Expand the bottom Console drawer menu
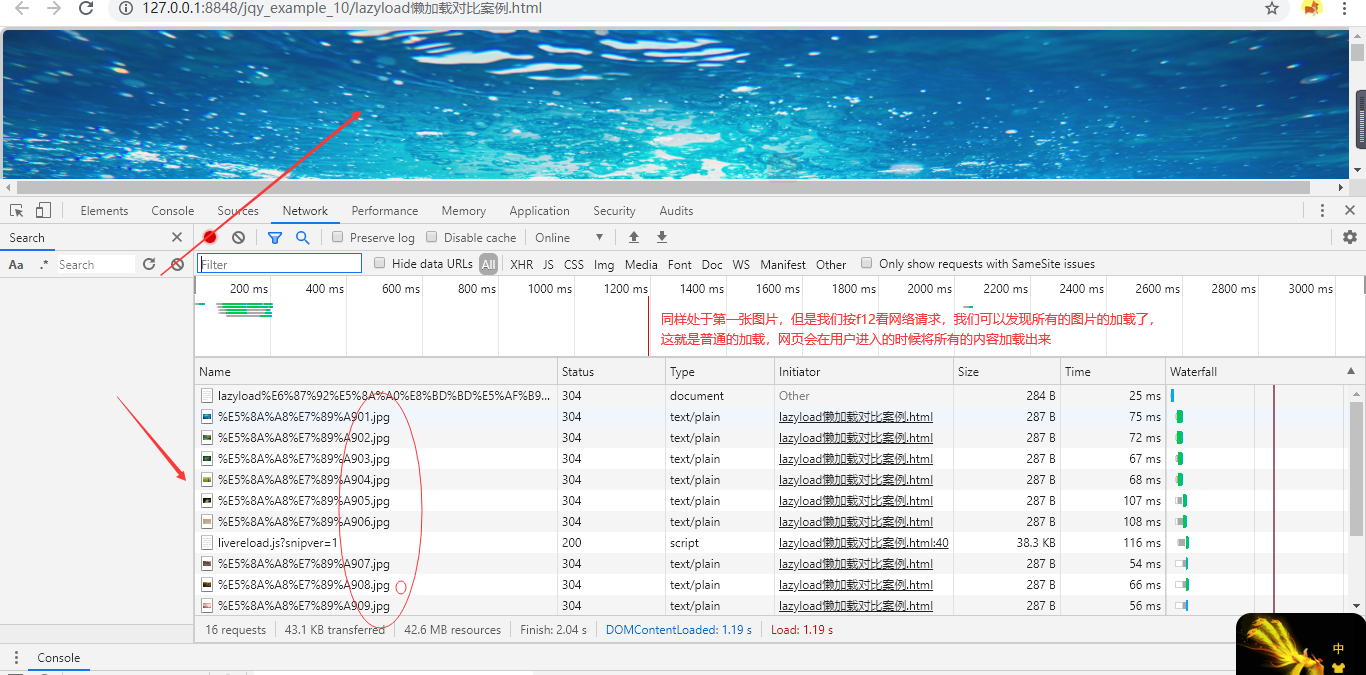Screen dimensions: 1366x675 16,658
